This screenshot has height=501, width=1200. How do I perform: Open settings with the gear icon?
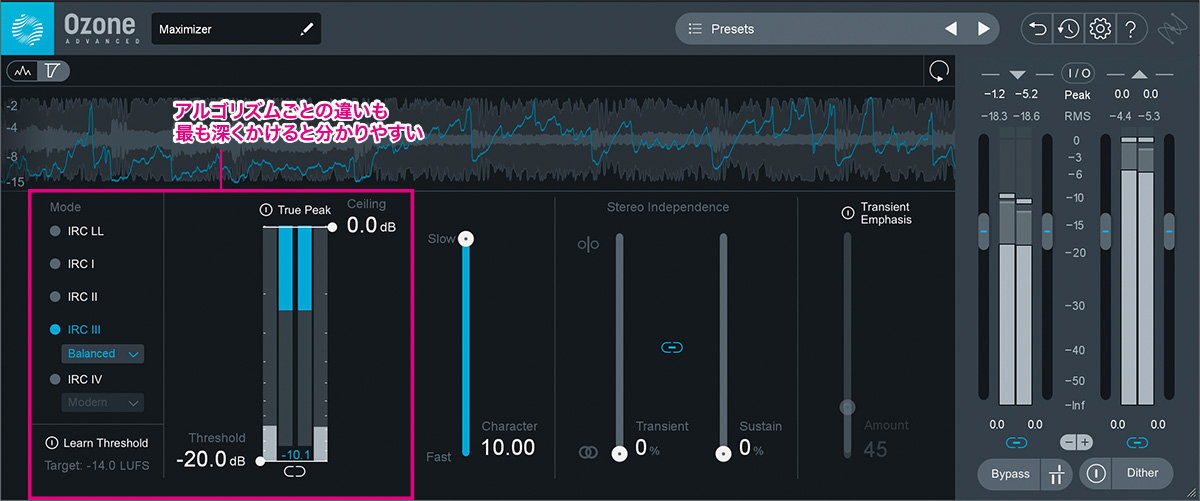[x=1100, y=29]
